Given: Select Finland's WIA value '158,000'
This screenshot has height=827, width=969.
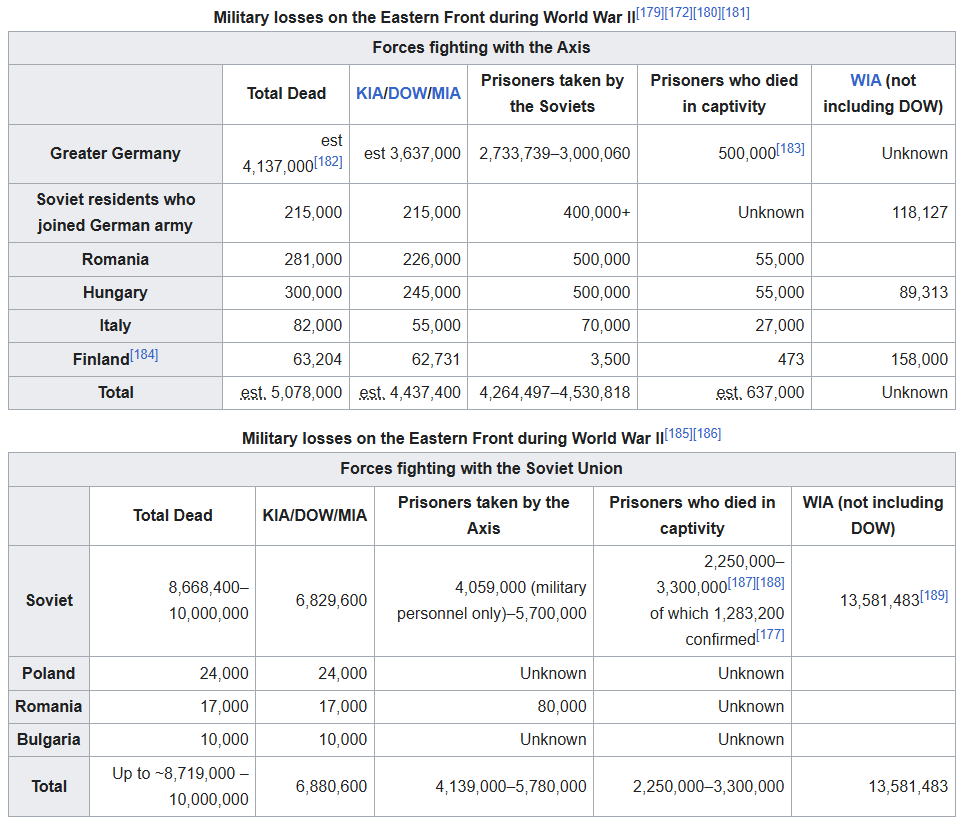Looking at the screenshot, I should tap(920, 360).
